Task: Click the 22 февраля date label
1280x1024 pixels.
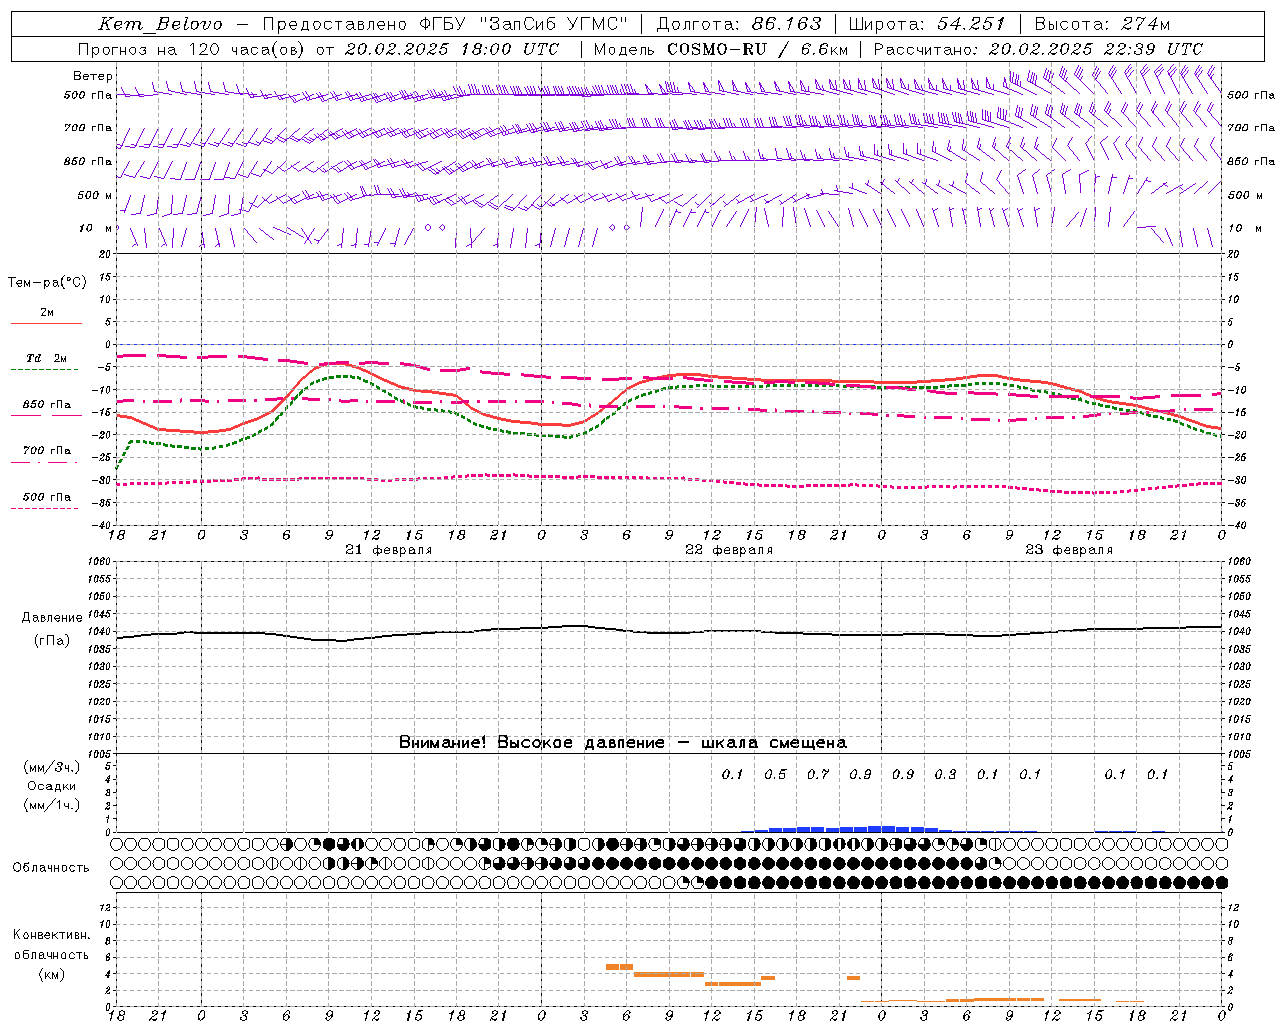Action: pyautogui.click(x=729, y=550)
